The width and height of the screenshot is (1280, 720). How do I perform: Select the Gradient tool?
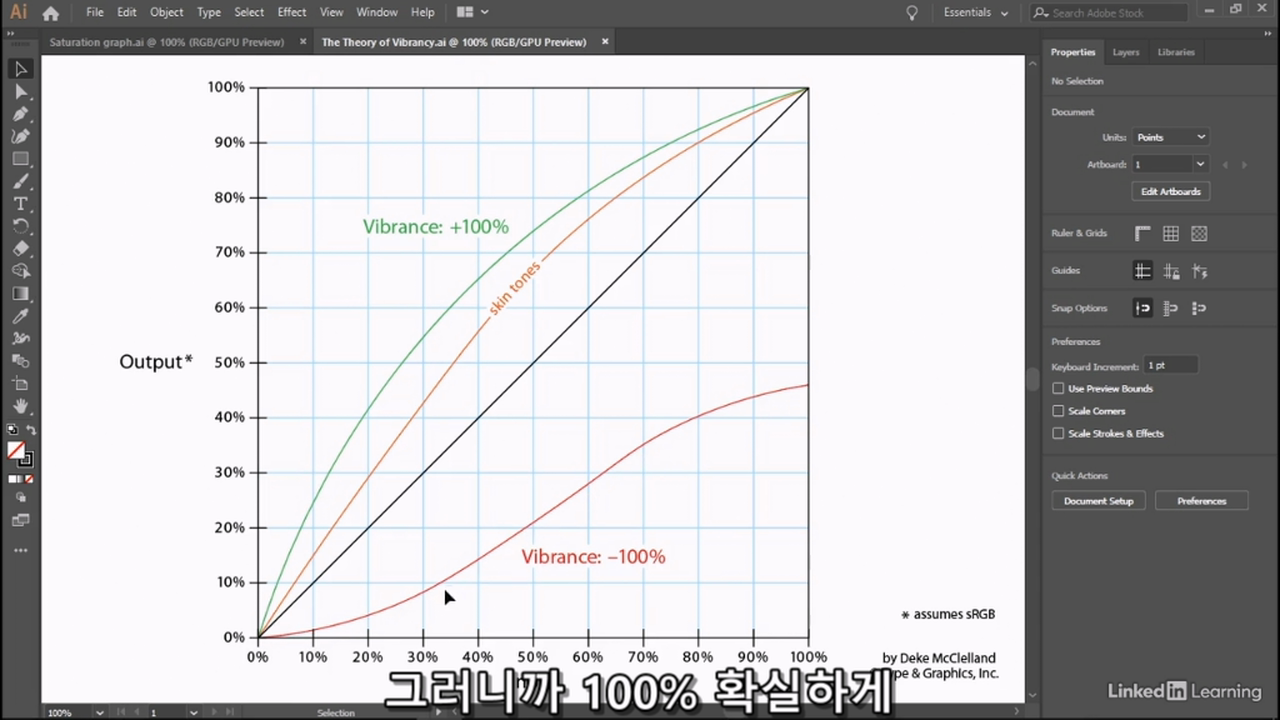click(x=20, y=293)
